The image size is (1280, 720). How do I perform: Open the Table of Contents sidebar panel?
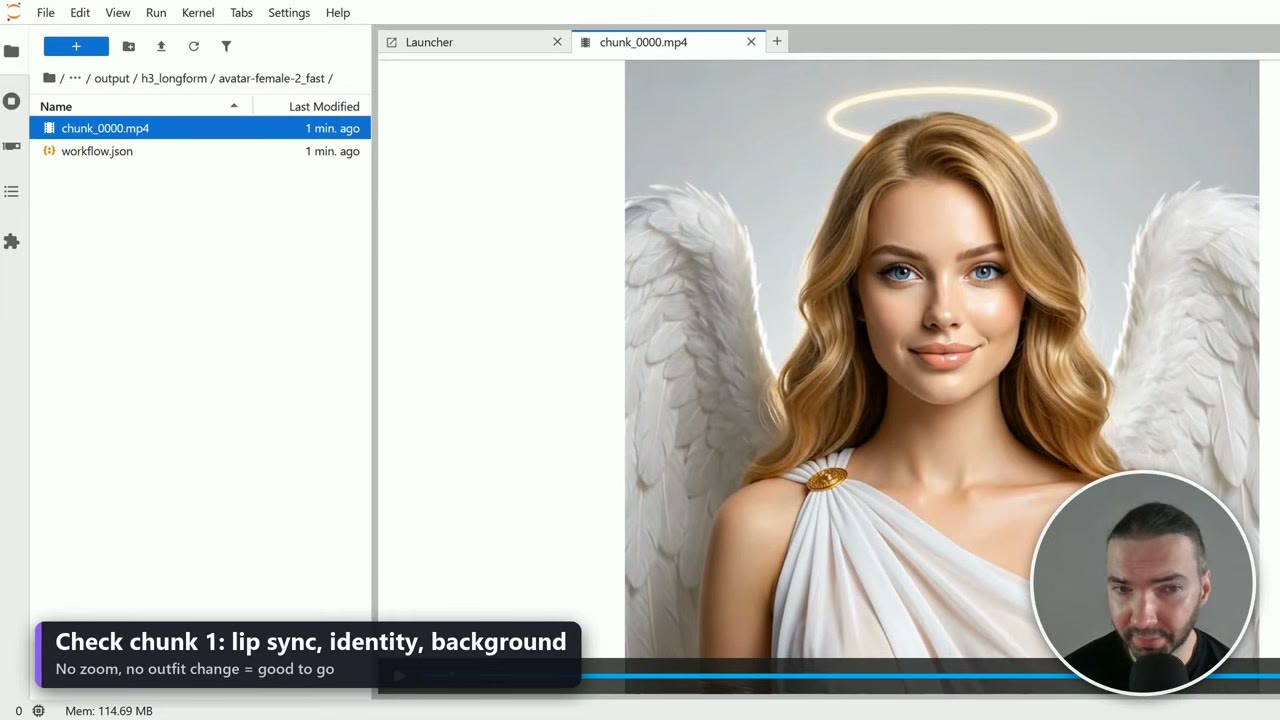(12, 191)
